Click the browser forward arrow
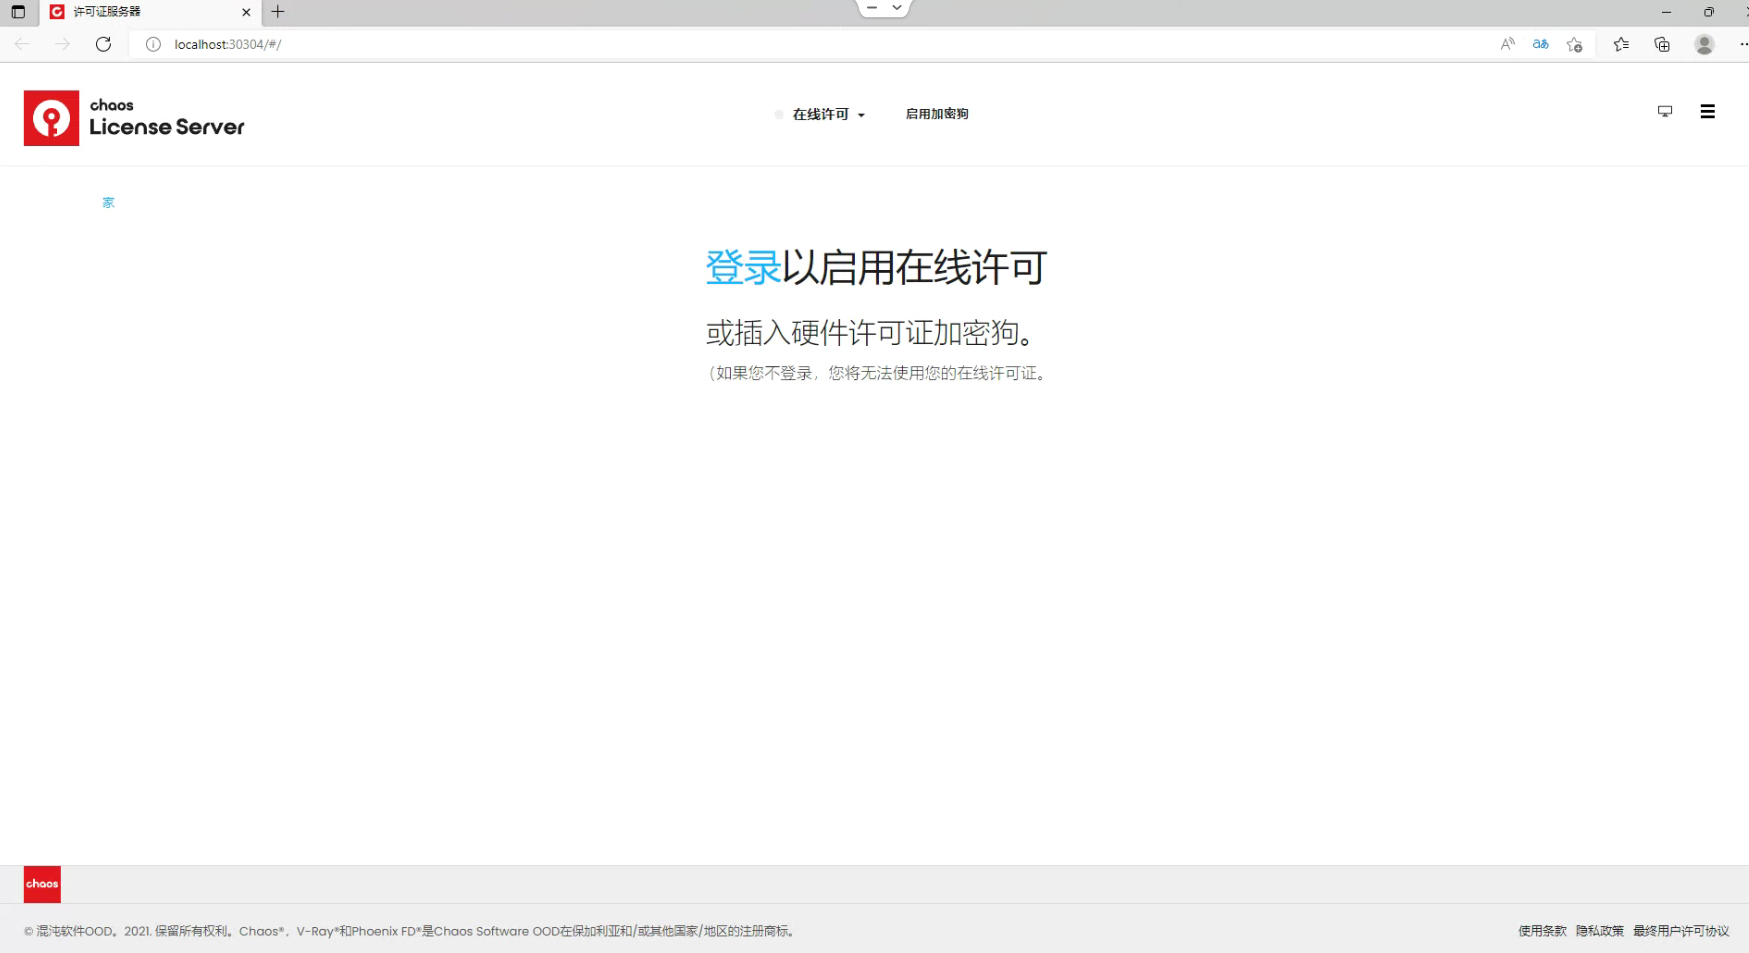1749x953 pixels. 62,44
